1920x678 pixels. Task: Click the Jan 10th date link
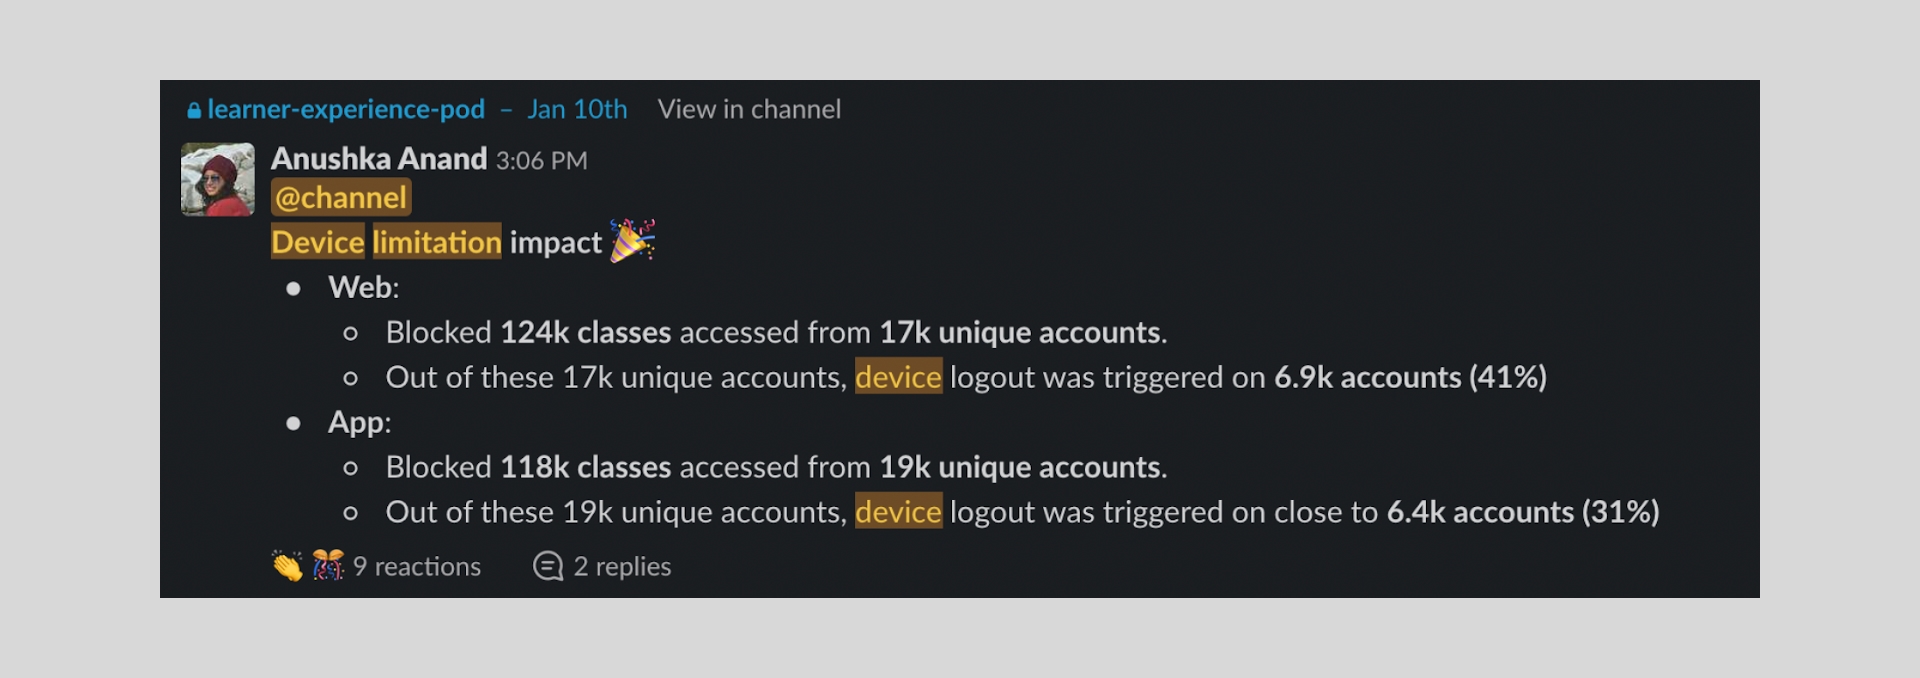pyautogui.click(x=577, y=109)
